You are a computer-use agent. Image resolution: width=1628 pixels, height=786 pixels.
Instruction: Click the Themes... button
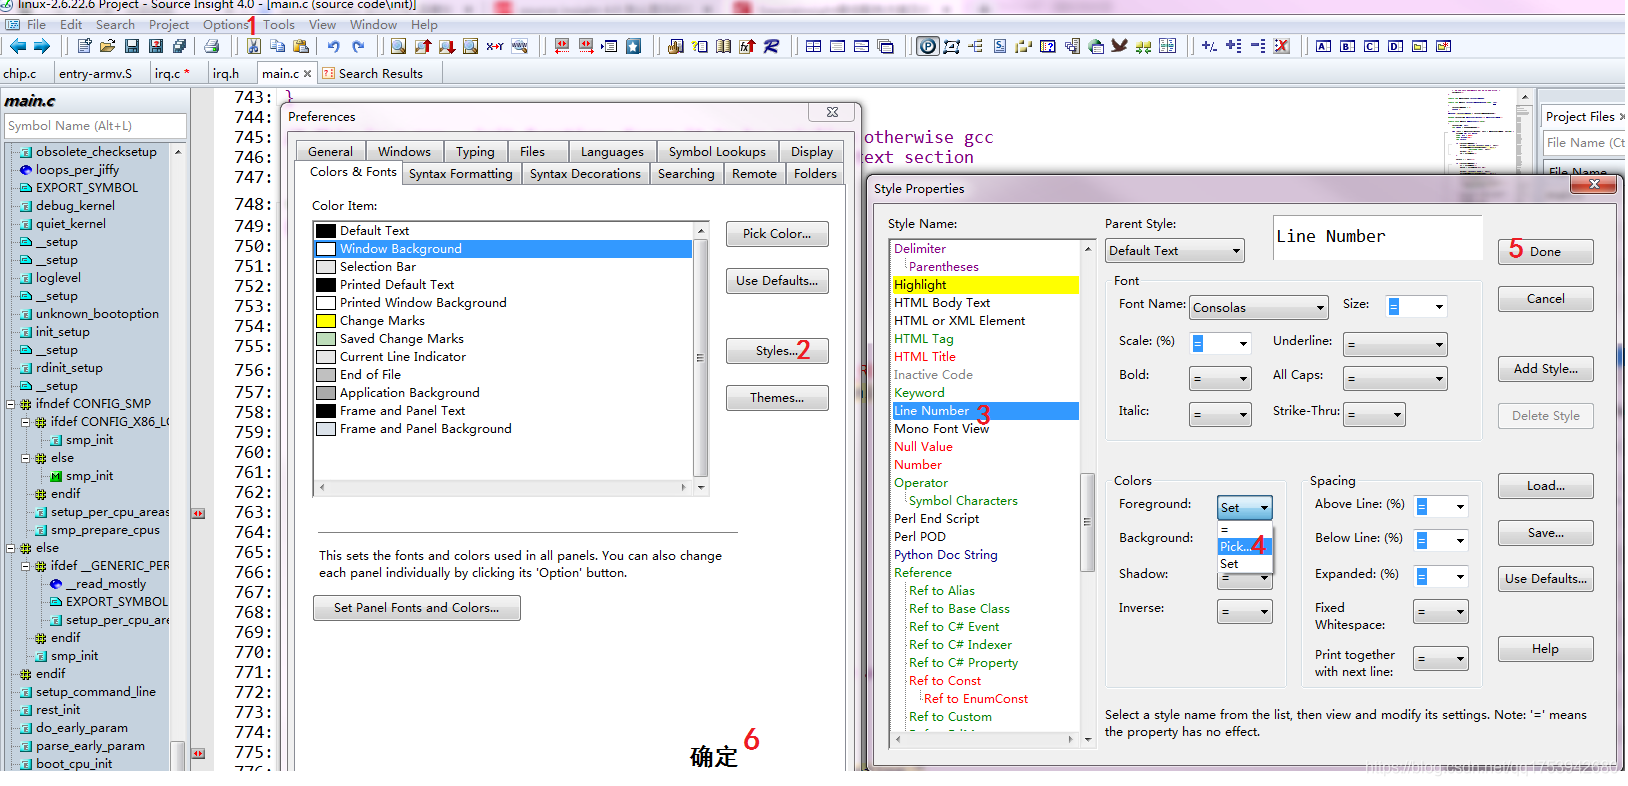click(777, 398)
